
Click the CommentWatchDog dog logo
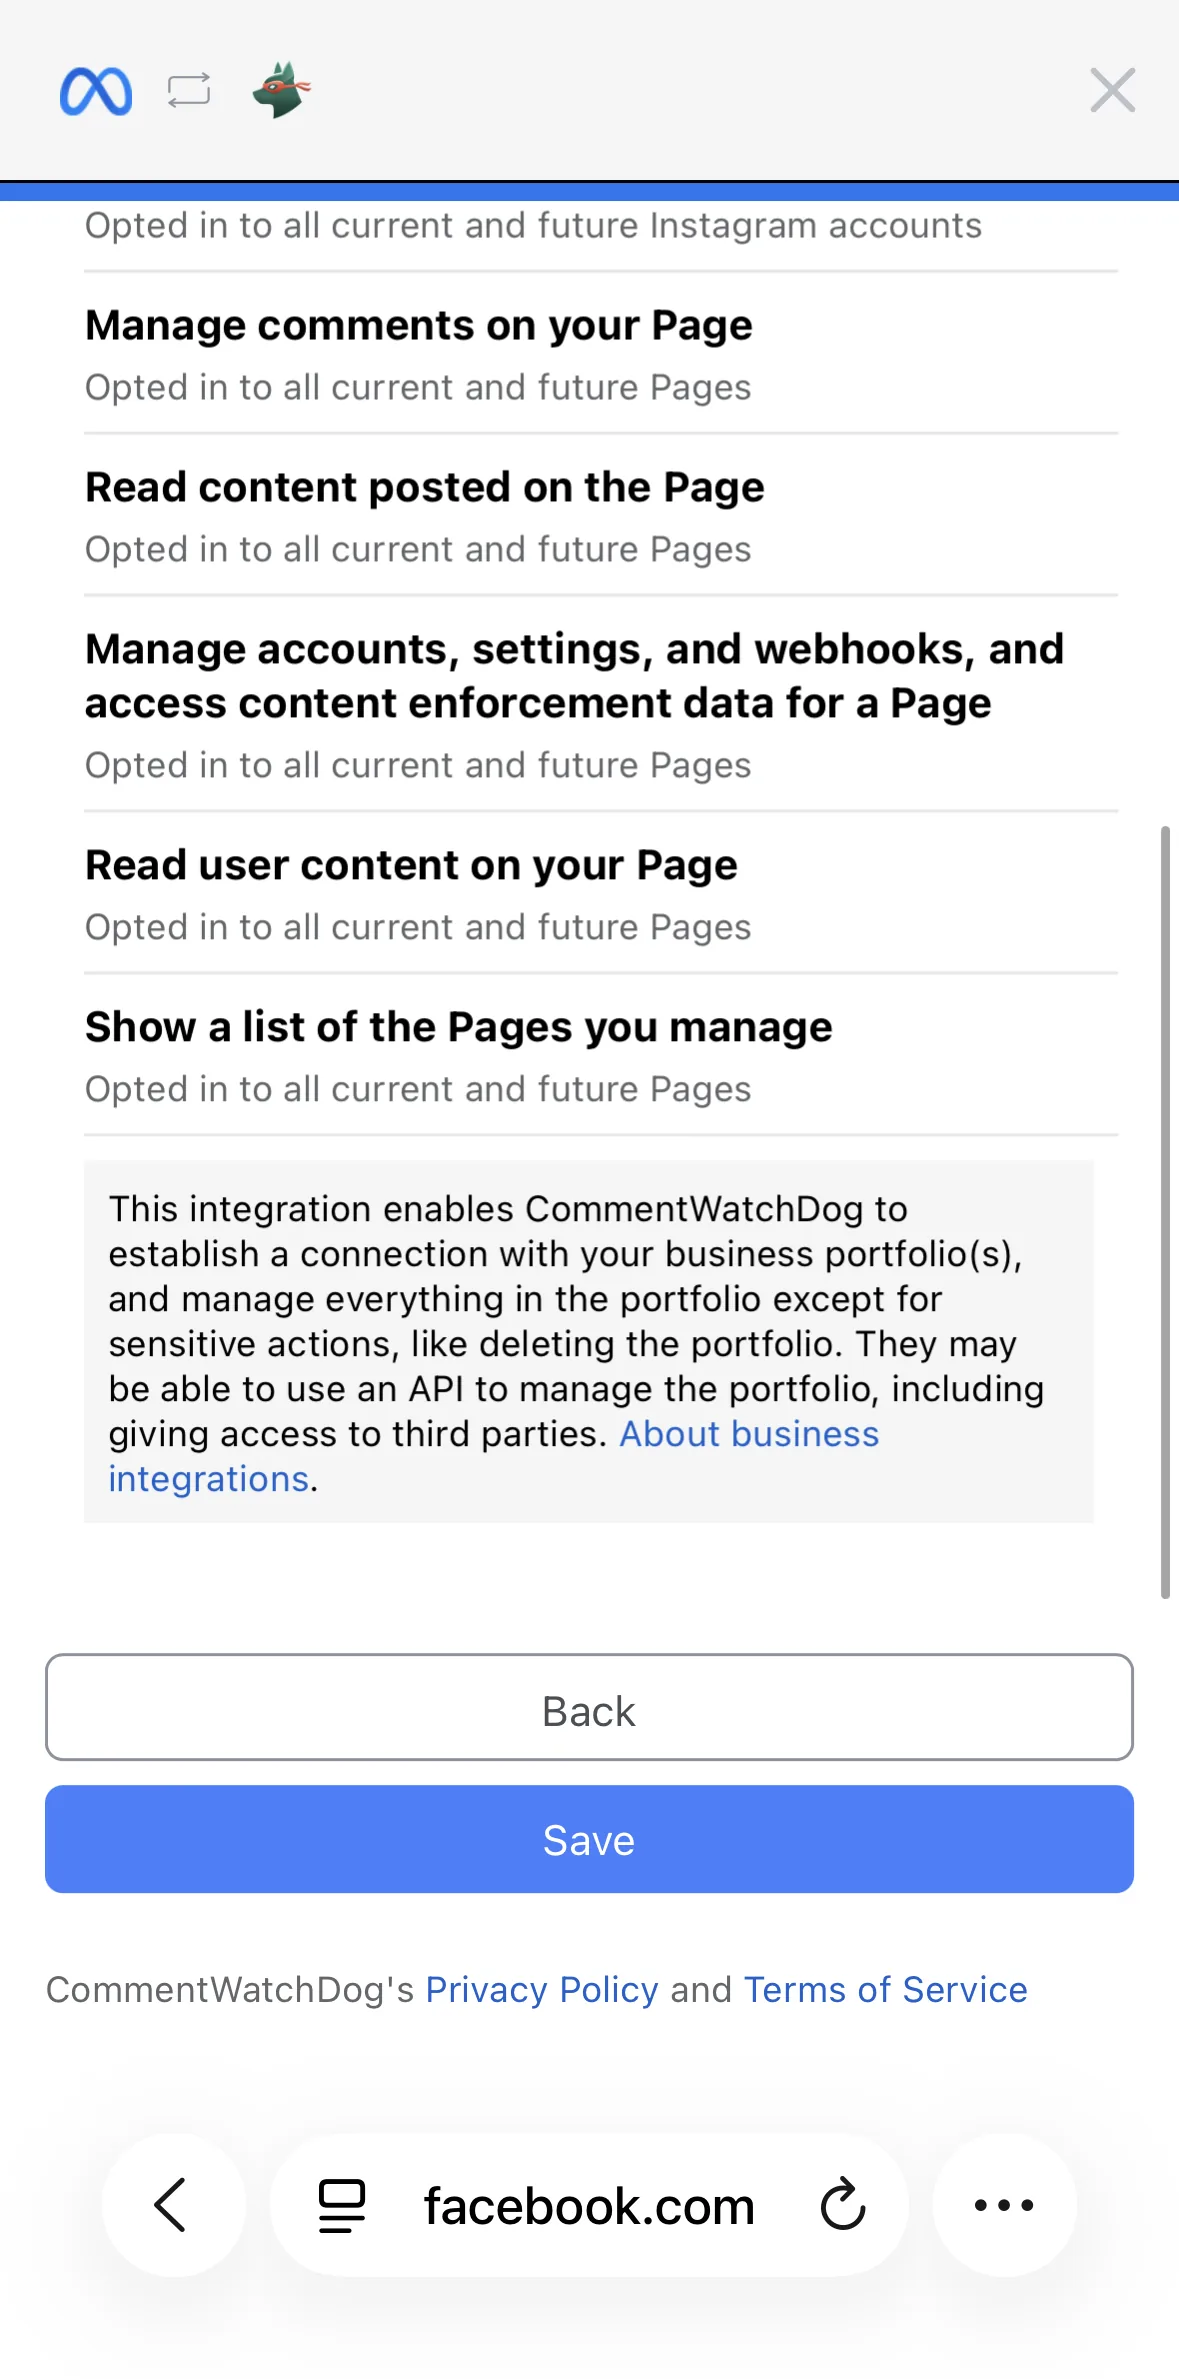point(281,90)
